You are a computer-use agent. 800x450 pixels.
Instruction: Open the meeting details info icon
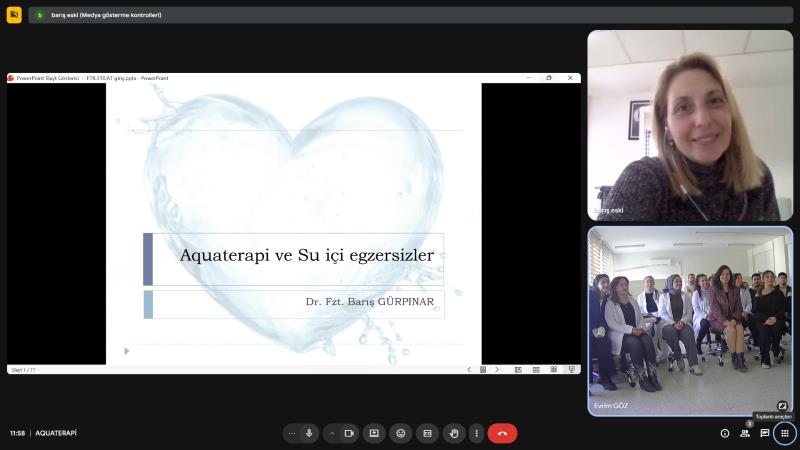pyautogui.click(x=725, y=433)
